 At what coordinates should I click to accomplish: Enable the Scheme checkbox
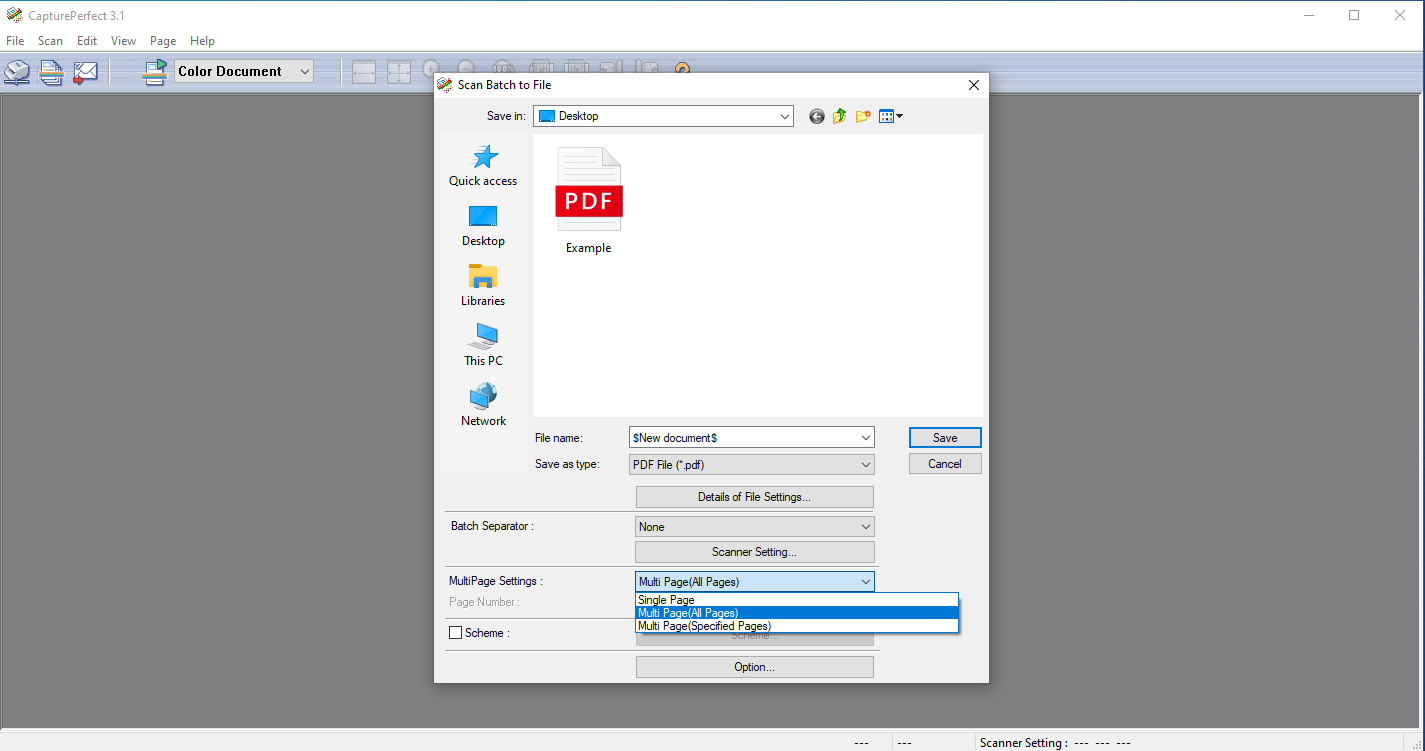(456, 633)
